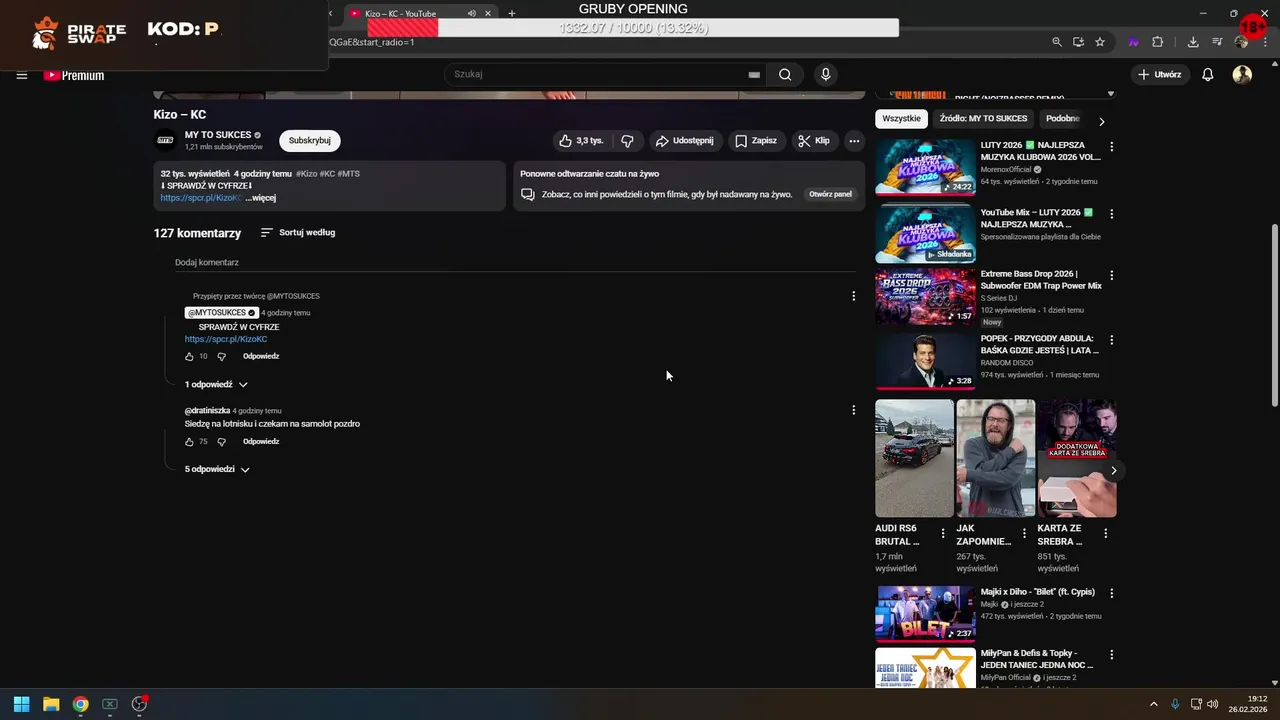Screen dimensions: 1280x720
Task: Open the Utwórz create menu
Action: click(x=1159, y=75)
